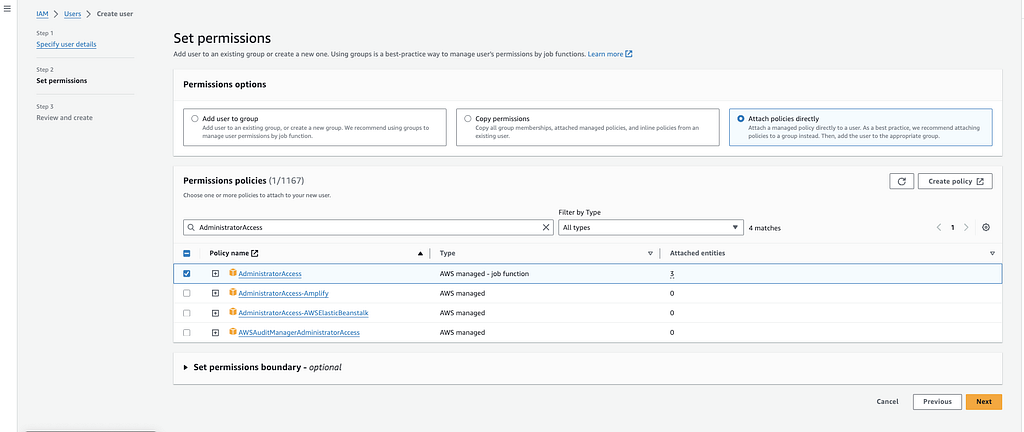Click page number 1 in pagination
This screenshot has height=432, width=1024.
[952, 228]
